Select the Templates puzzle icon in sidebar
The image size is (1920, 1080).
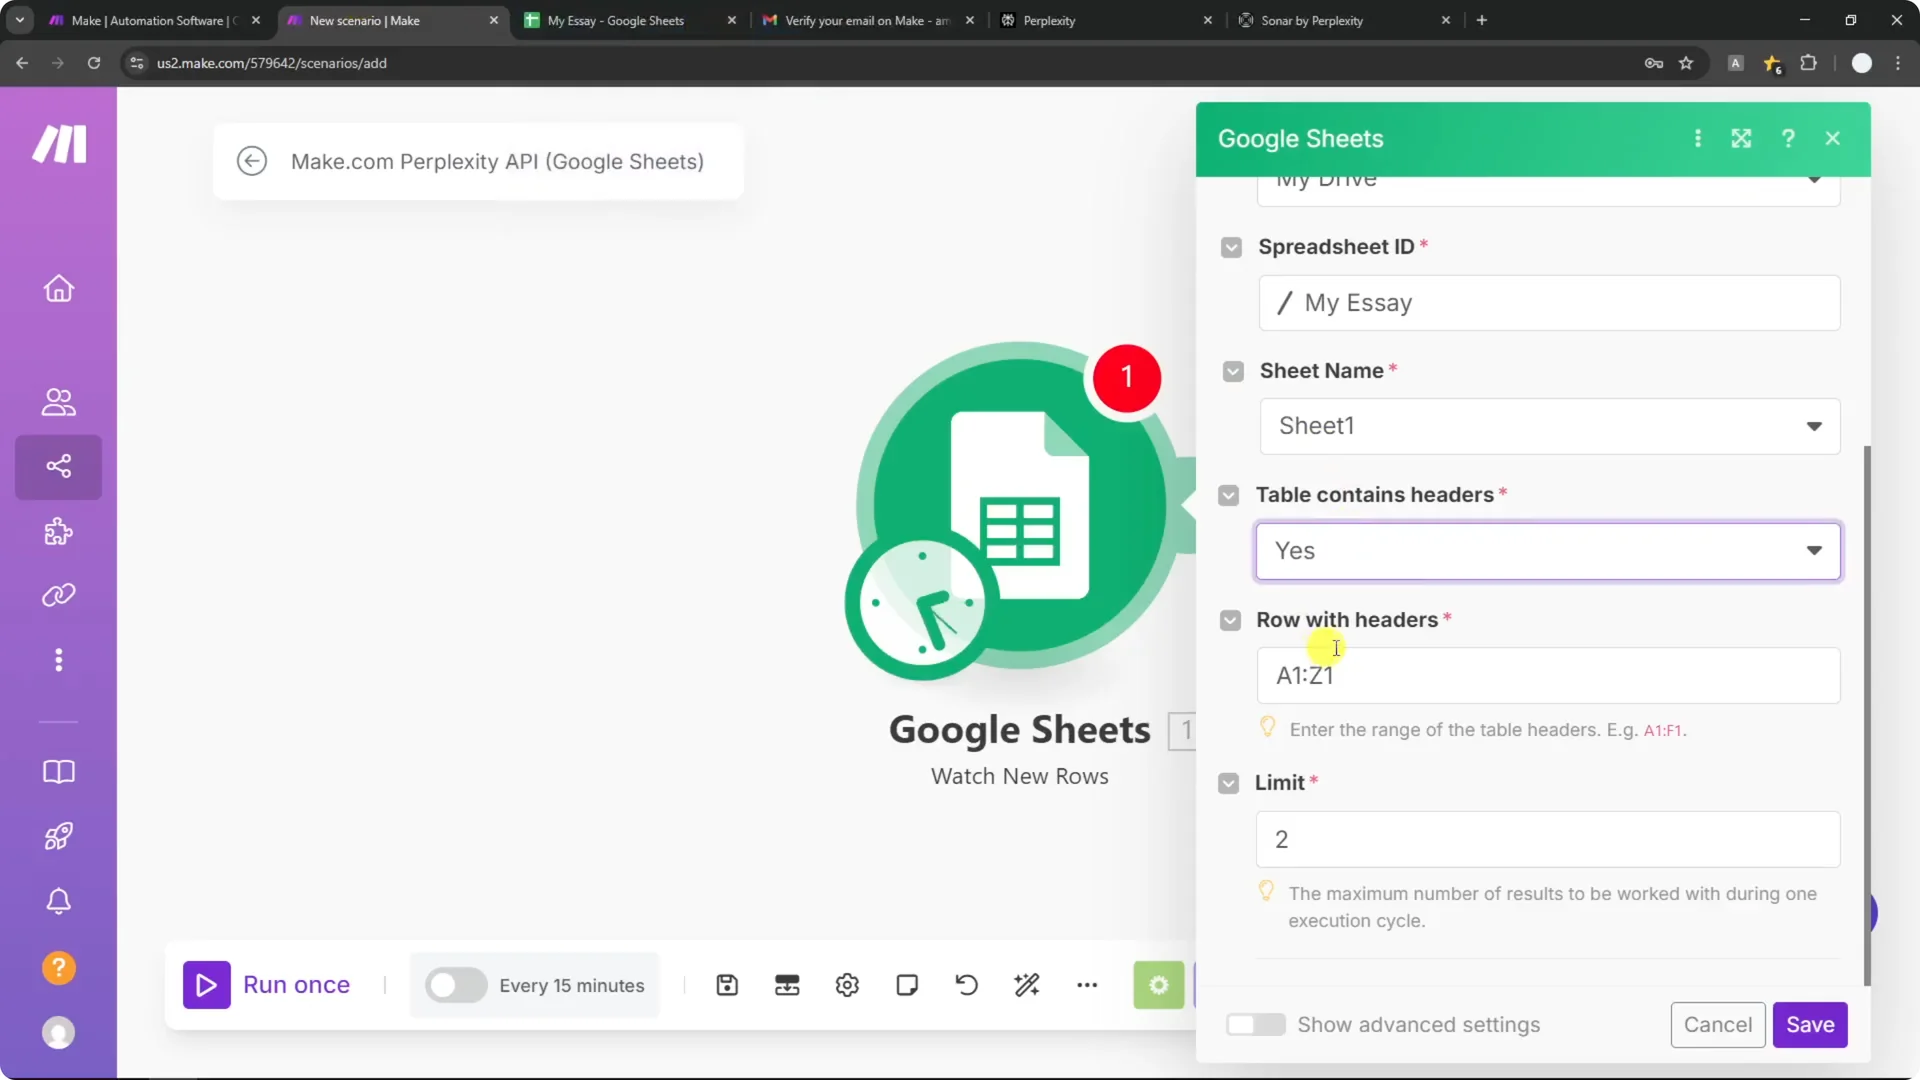[58, 531]
